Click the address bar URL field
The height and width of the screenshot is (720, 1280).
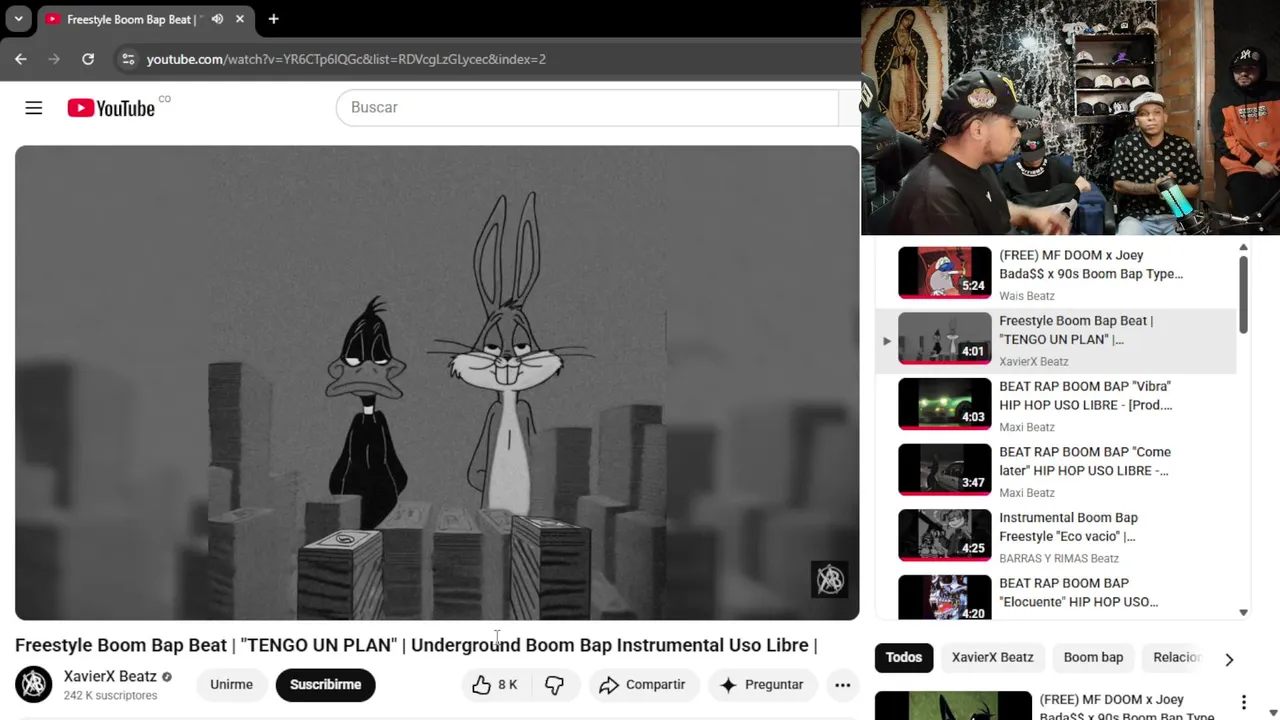(346, 59)
